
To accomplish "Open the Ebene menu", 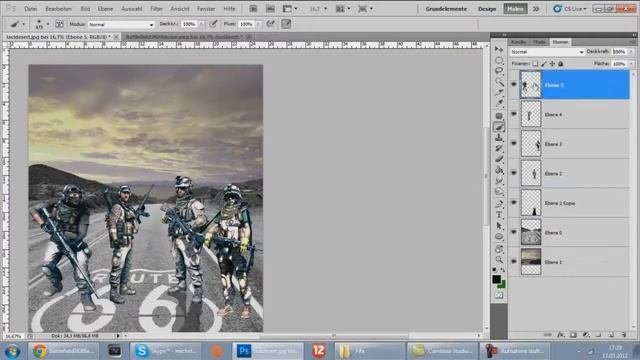I will (x=105, y=9).
